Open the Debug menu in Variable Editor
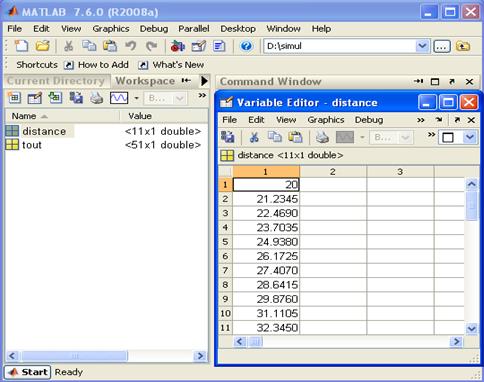 pos(369,120)
